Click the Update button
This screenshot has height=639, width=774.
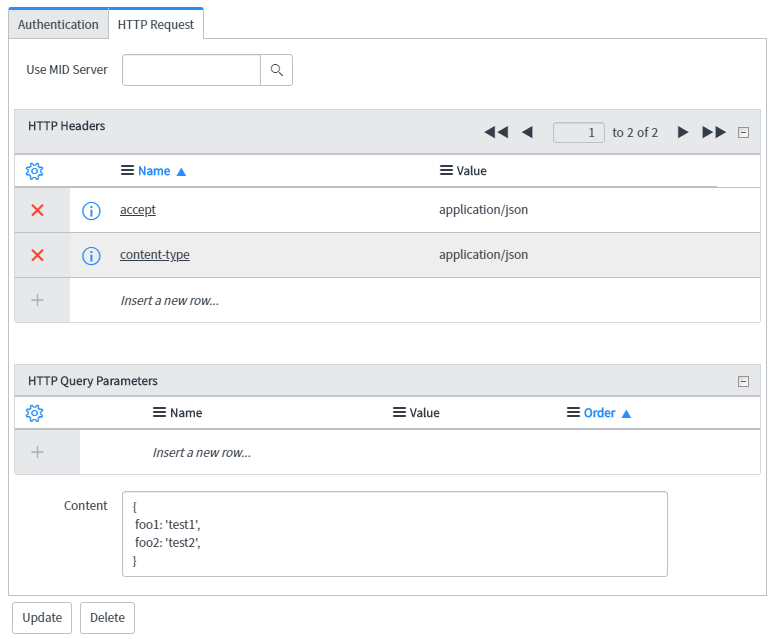click(42, 618)
